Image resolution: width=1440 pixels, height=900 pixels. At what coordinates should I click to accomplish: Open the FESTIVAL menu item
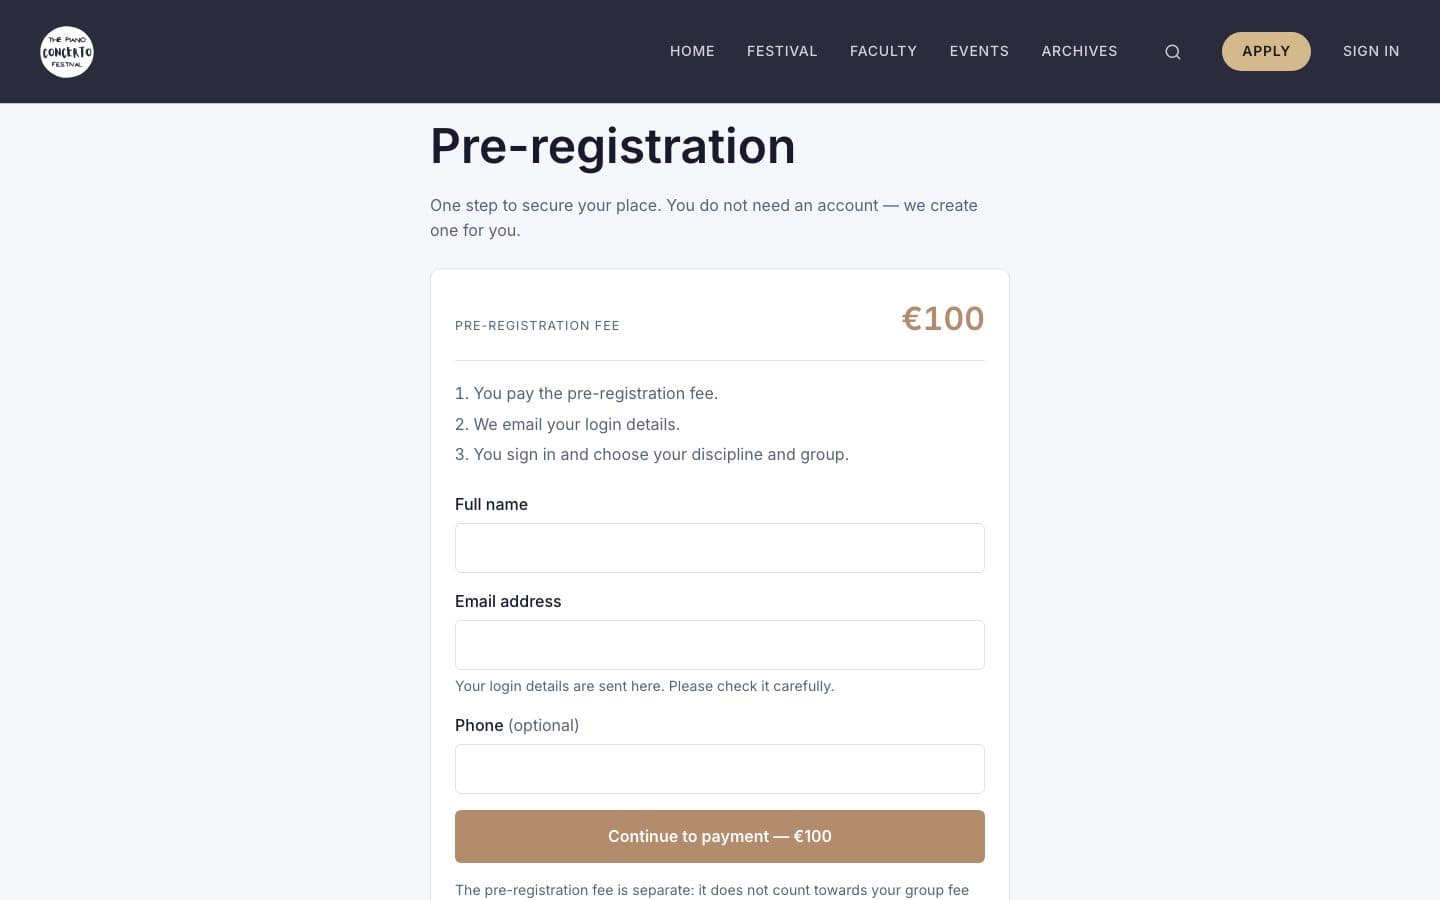click(782, 51)
